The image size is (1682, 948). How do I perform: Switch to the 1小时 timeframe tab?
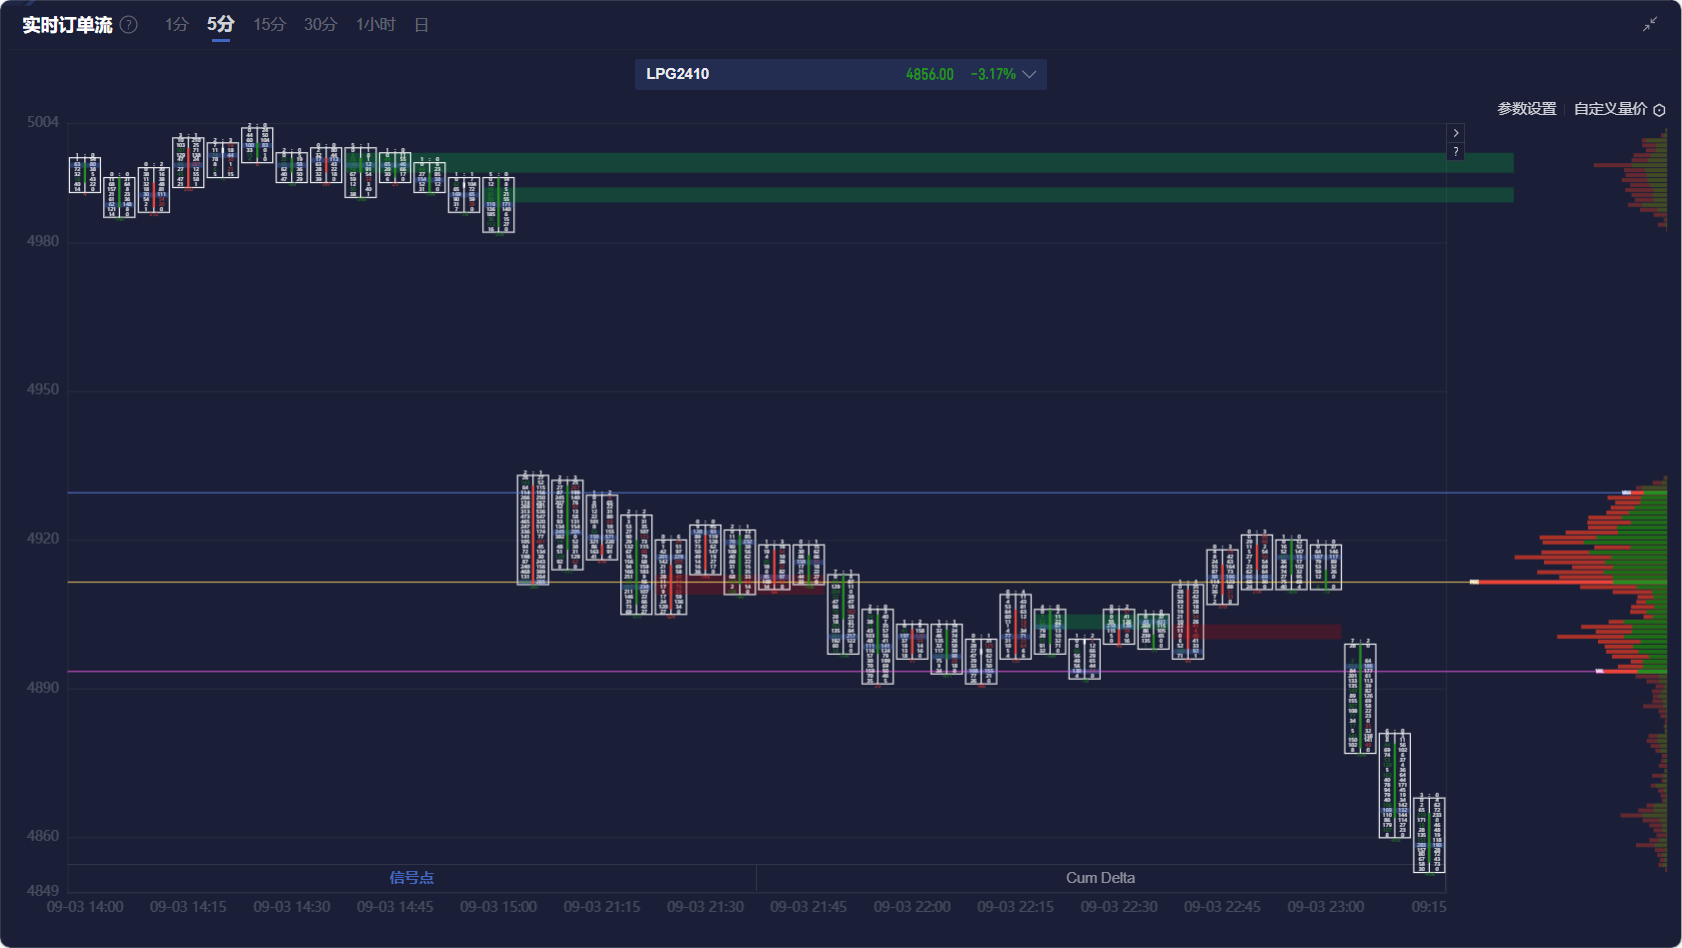point(376,24)
